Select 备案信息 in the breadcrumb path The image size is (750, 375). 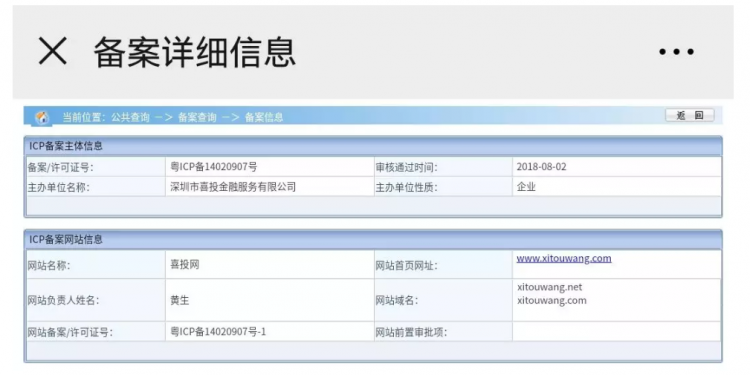click(264, 117)
